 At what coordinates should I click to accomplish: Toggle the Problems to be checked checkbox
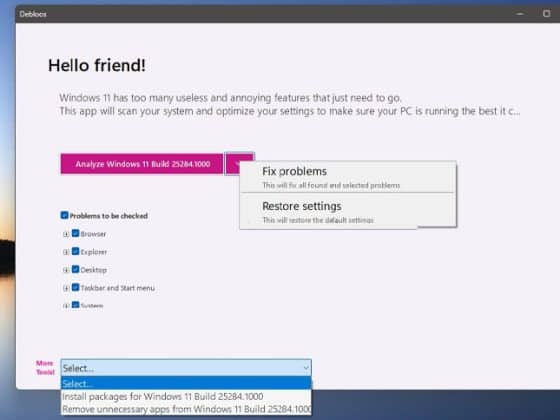pos(64,215)
